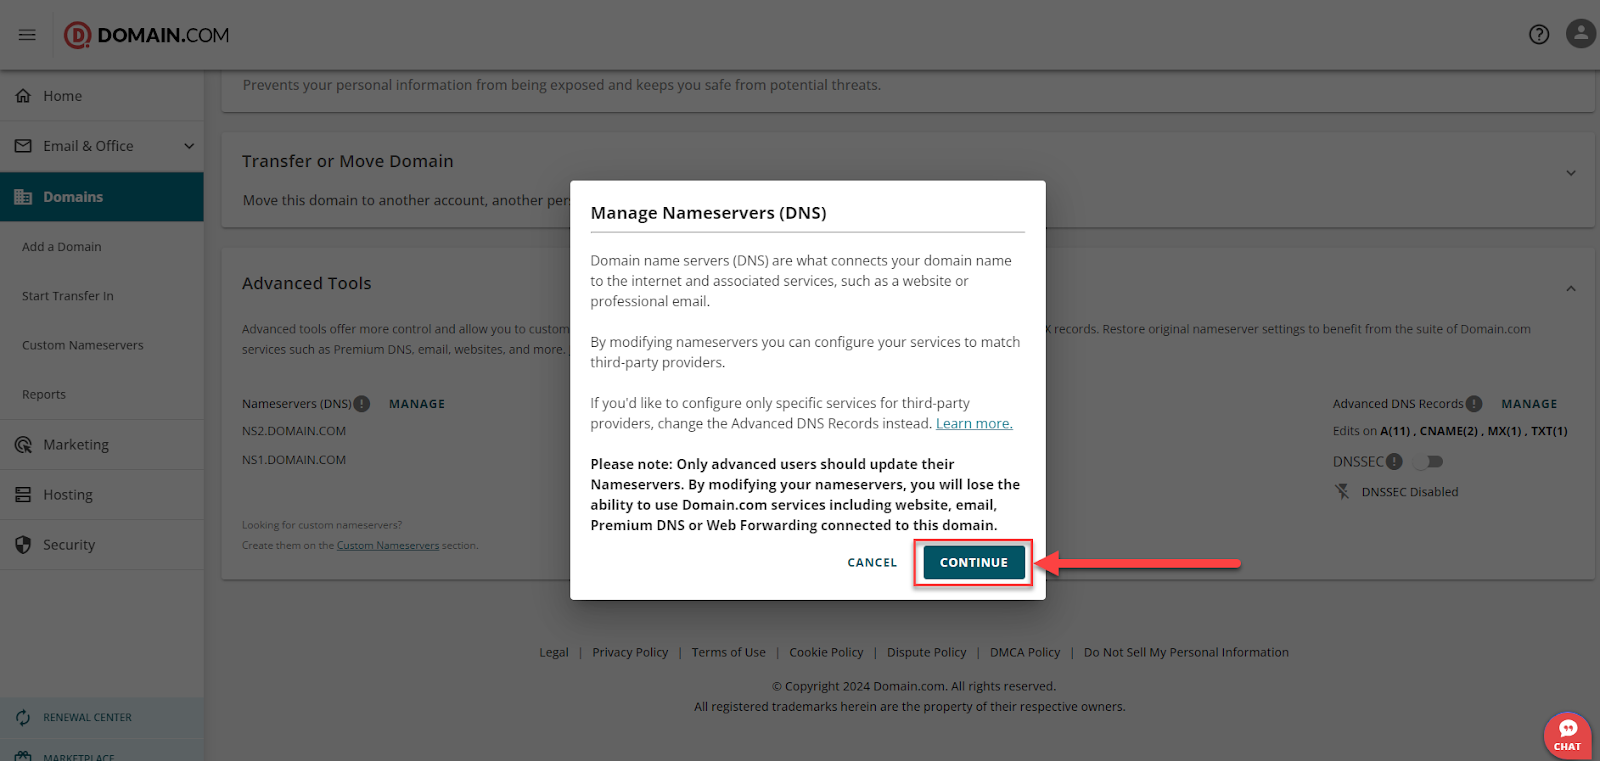
Task: Open the Terms of Use link
Action: click(729, 653)
